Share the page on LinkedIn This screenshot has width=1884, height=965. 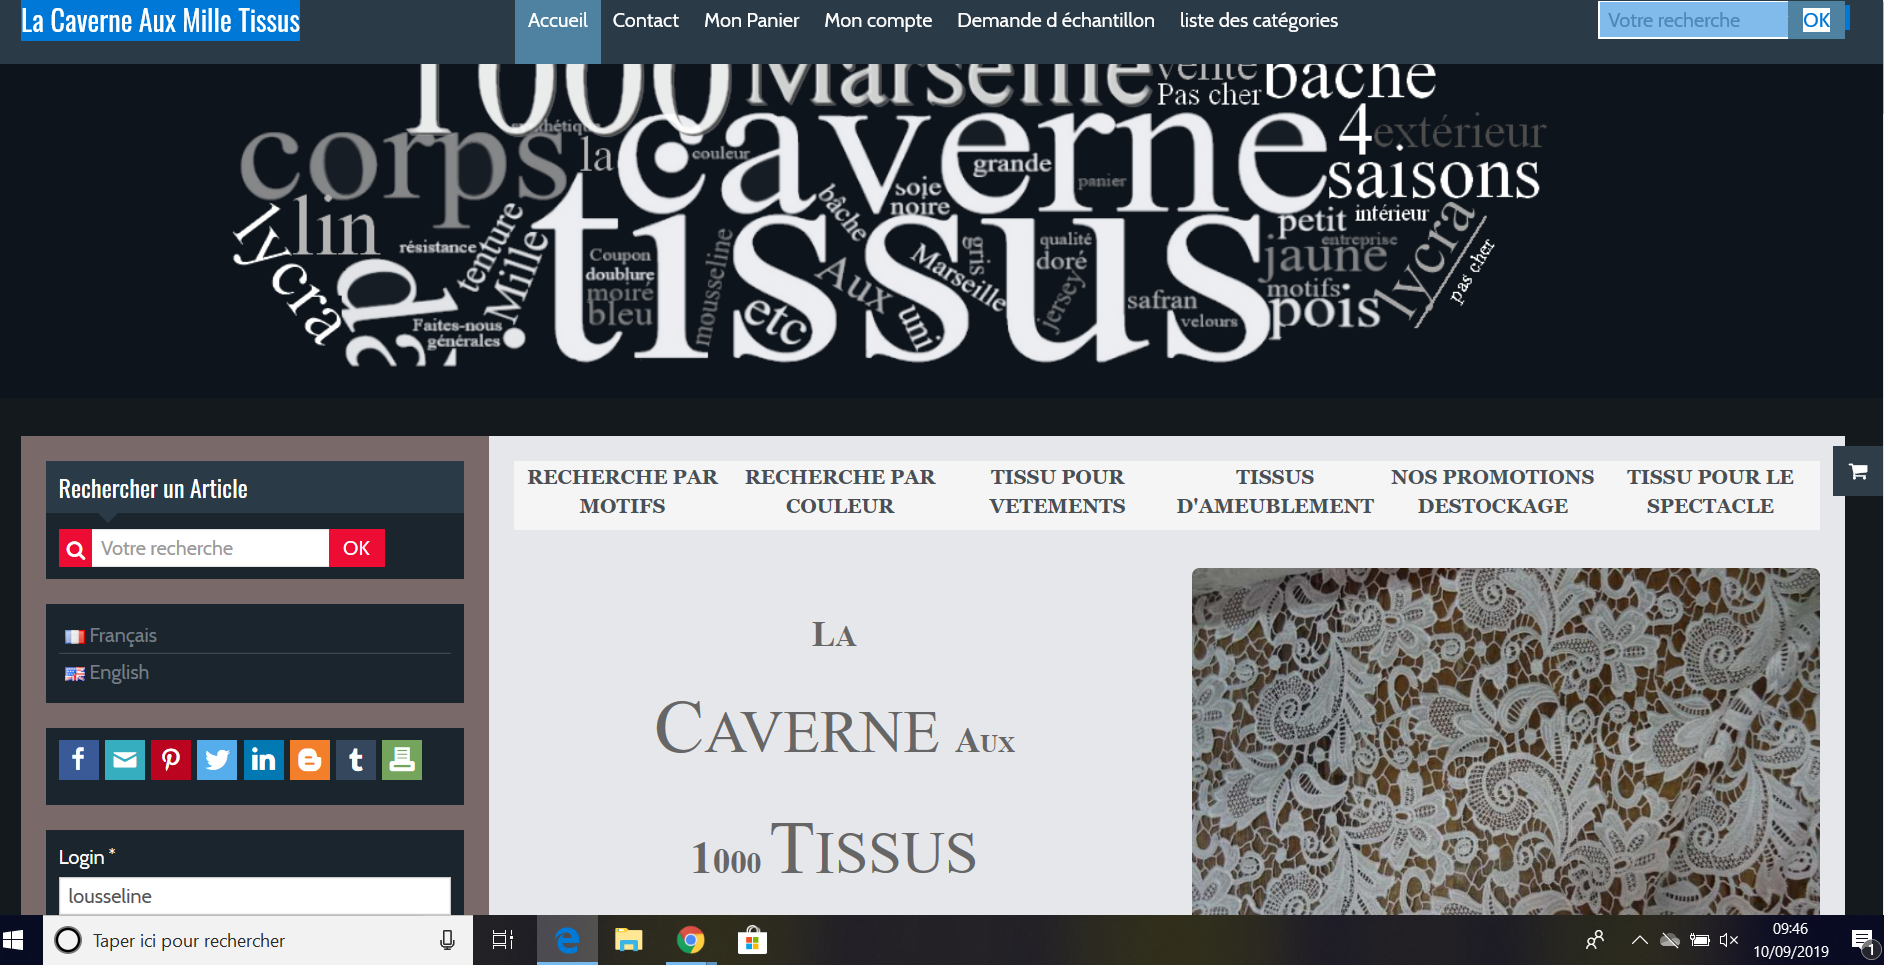pyautogui.click(x=264, y=760)
